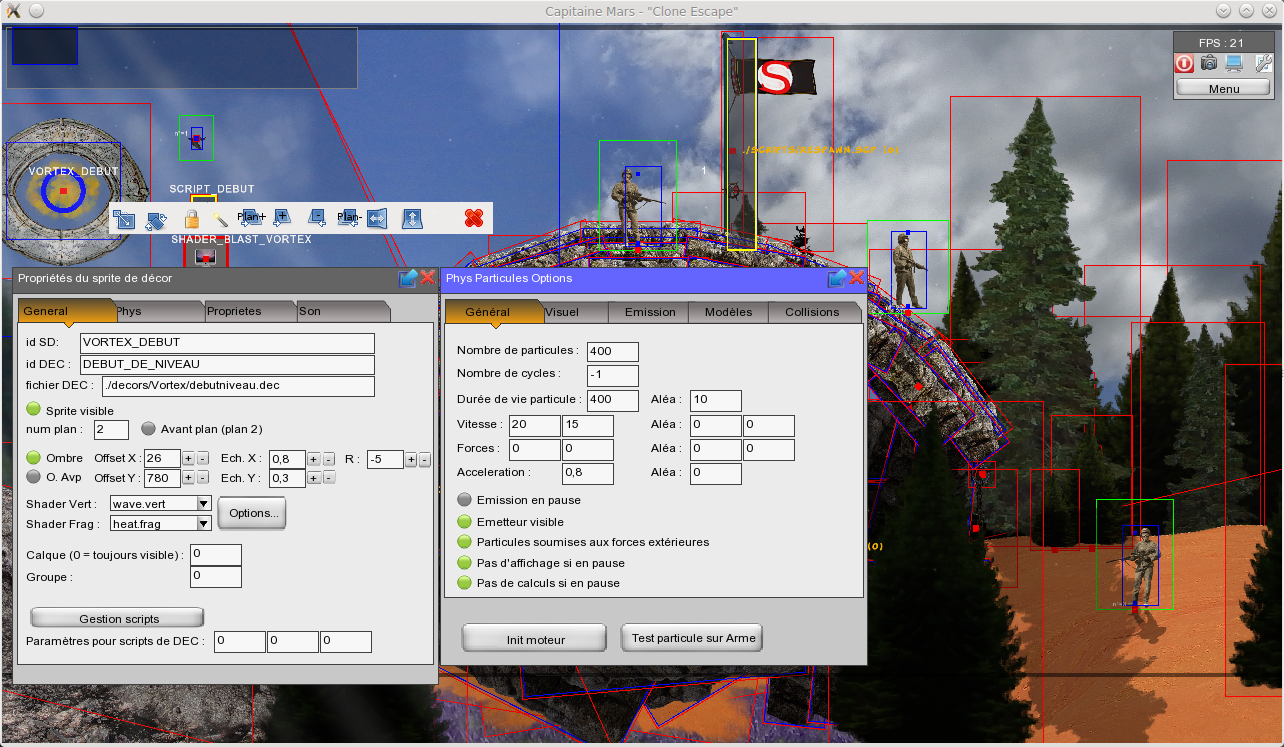1284x747 pixels.
Task: Click the 'Init moteur' button
Action: coord(534,637)
